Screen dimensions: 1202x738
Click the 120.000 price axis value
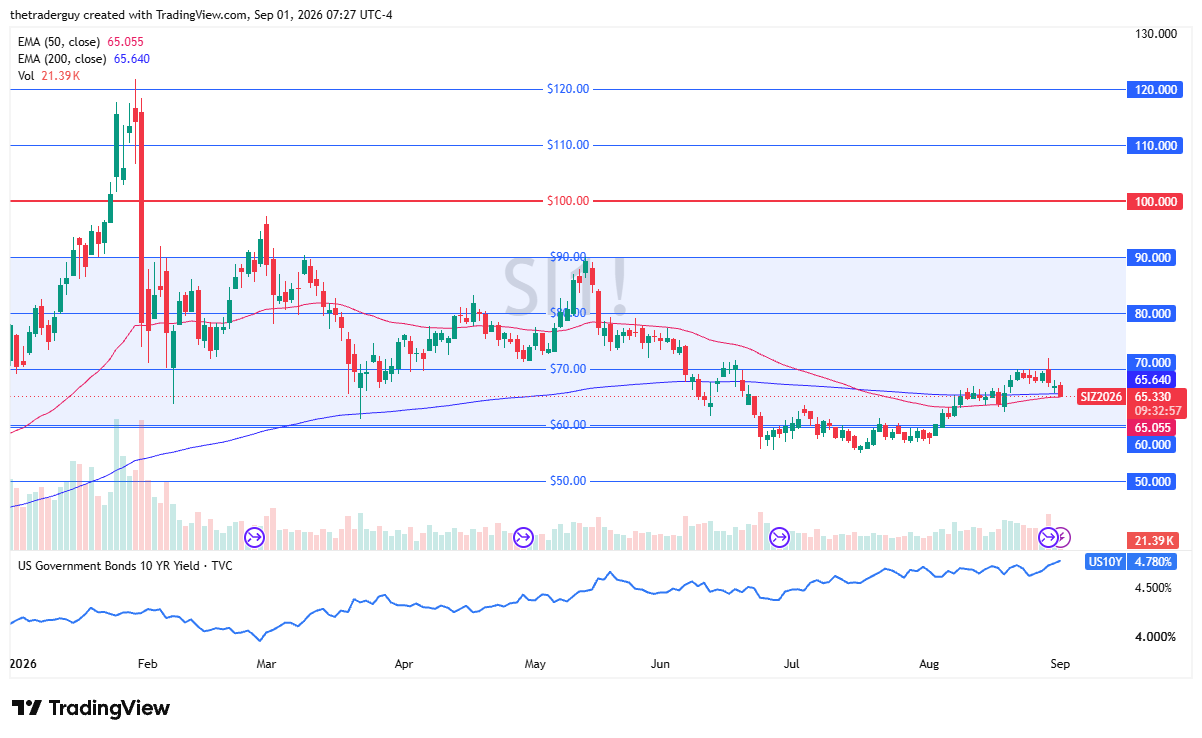click(1153, 90)
